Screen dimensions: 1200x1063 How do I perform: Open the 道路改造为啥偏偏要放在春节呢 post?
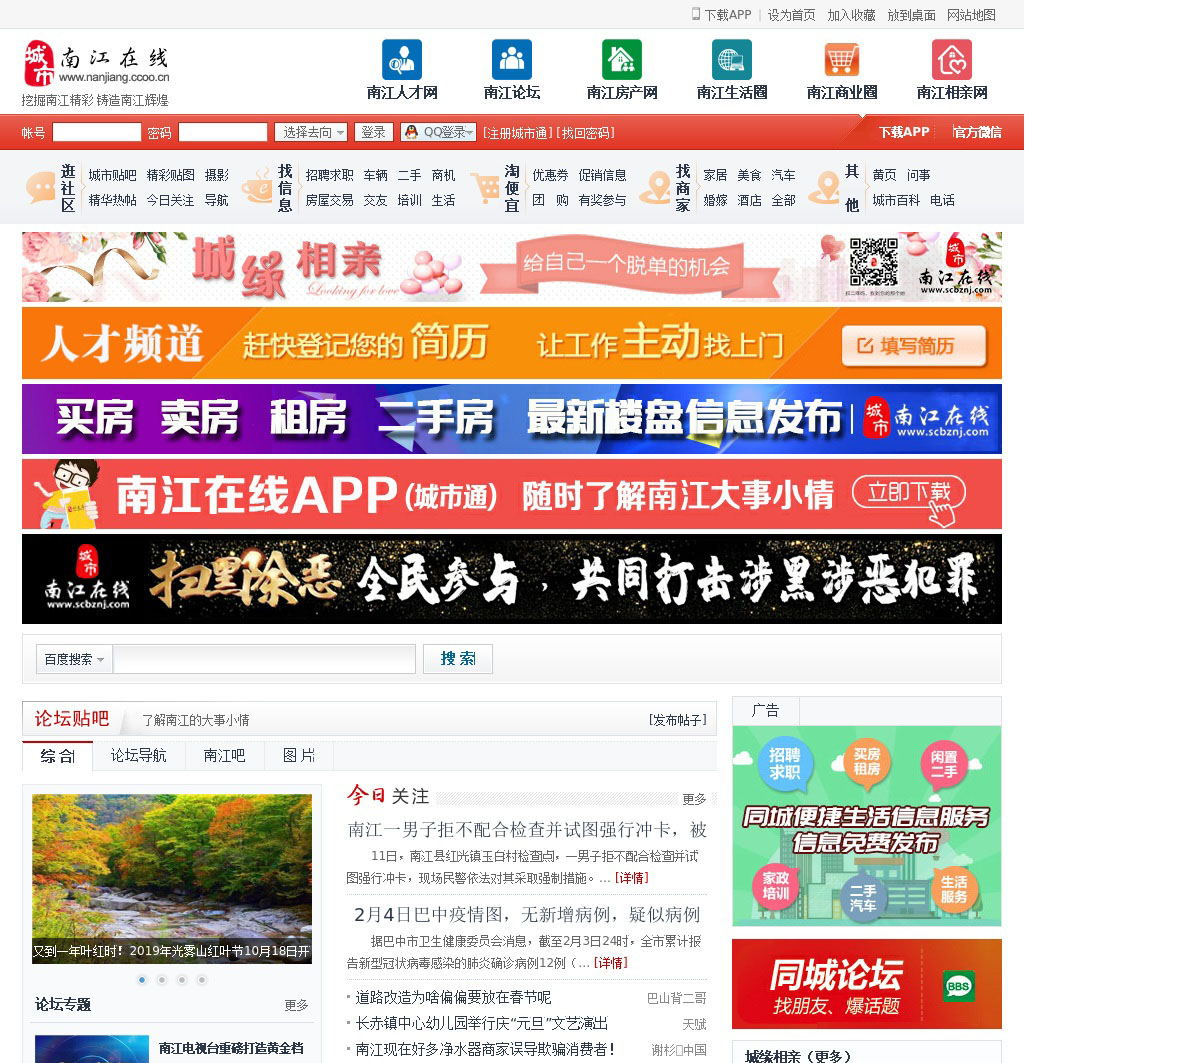pos(453,997)
